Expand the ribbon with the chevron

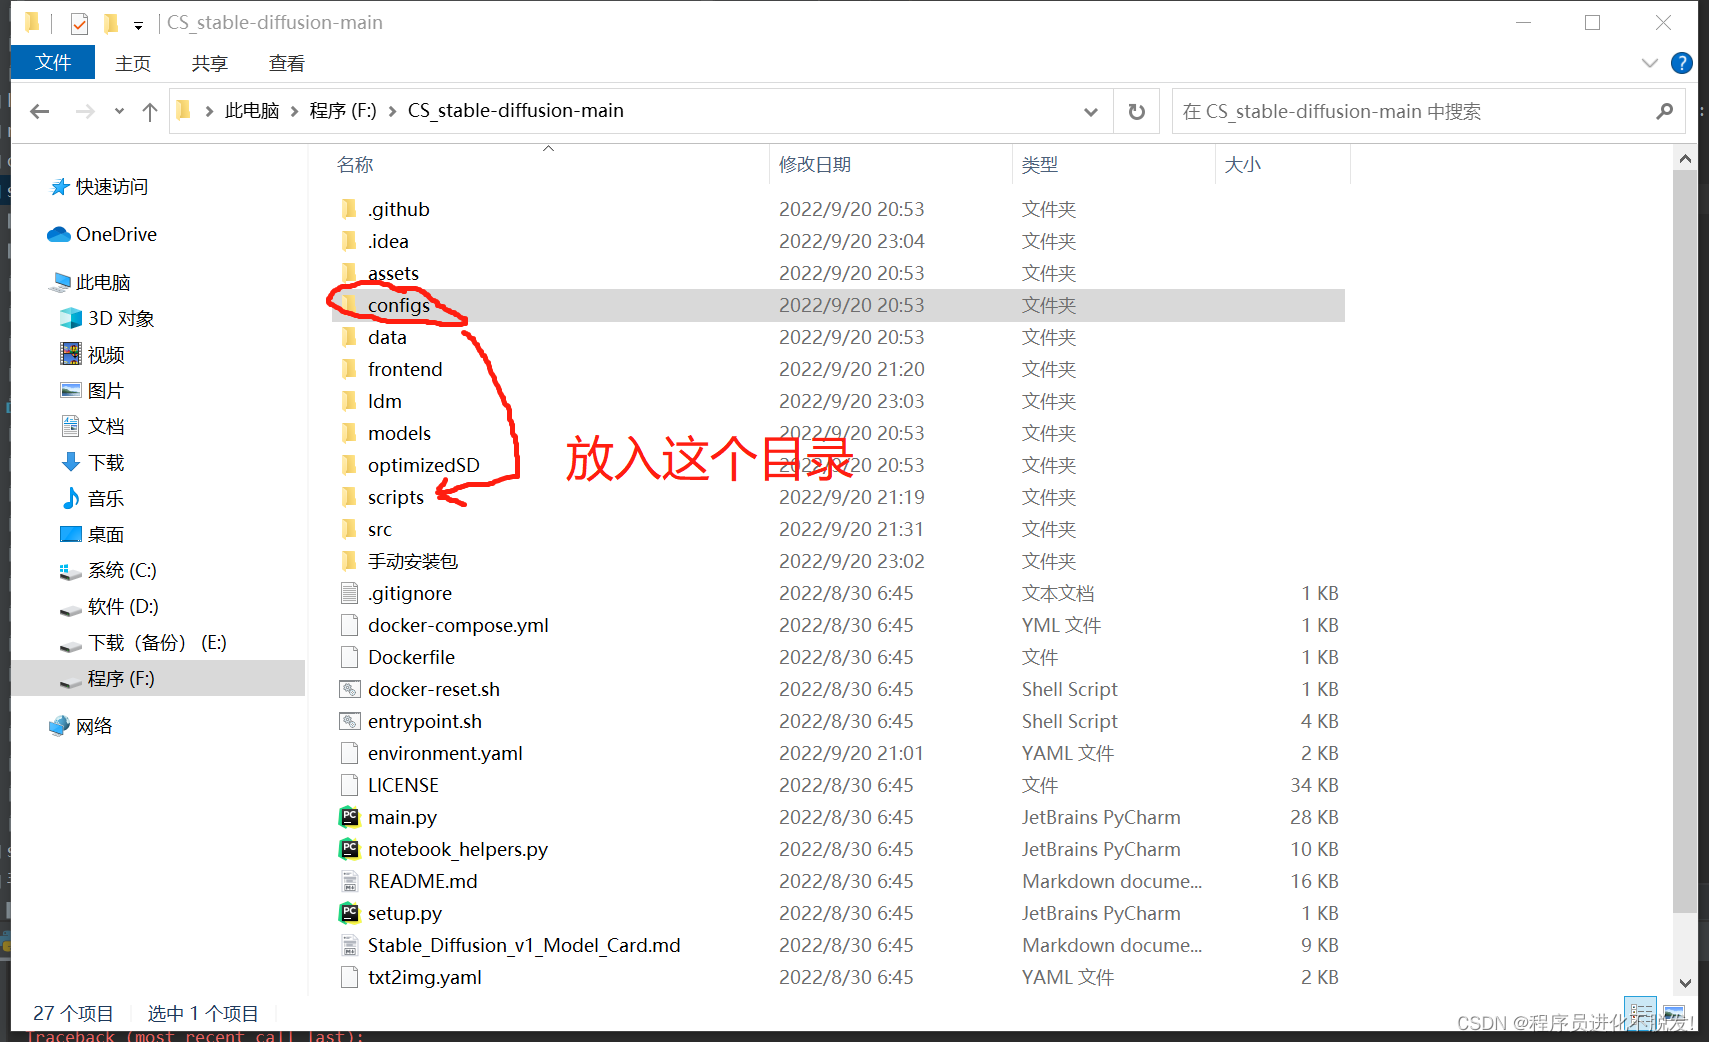click(x=1650, y=63)
